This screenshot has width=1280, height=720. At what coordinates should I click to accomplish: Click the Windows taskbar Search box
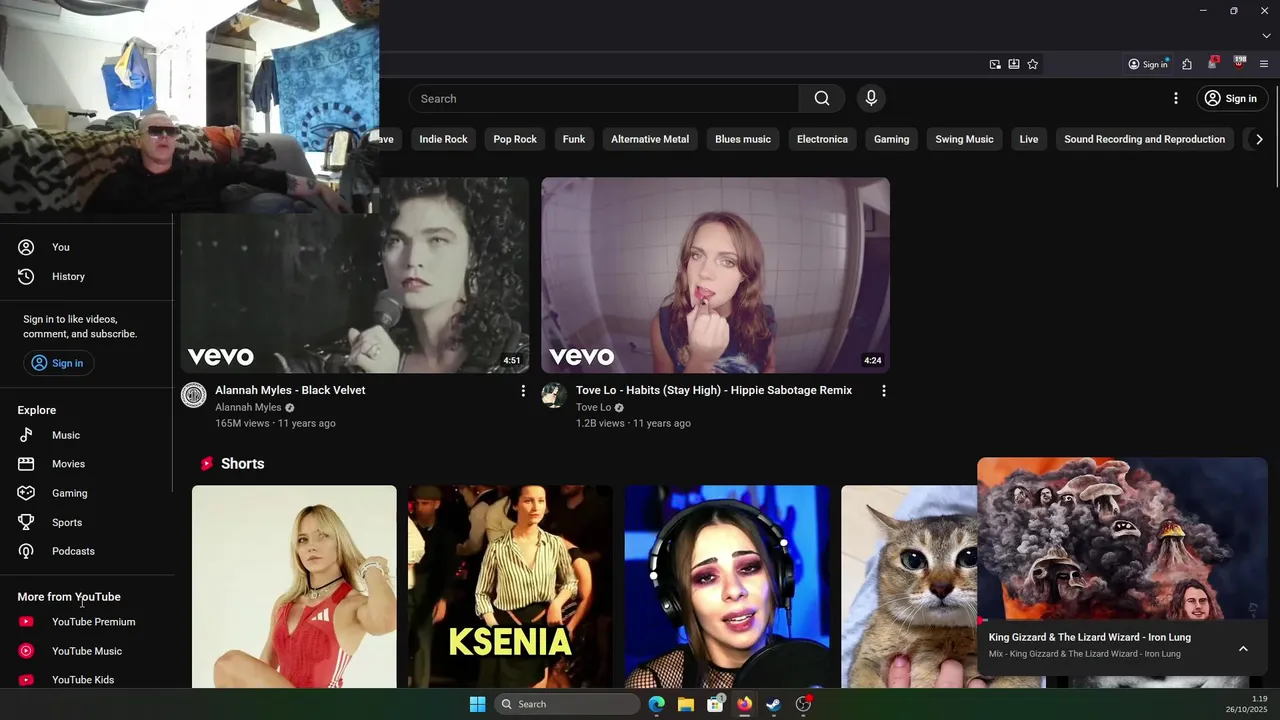(x=567, y=704)
